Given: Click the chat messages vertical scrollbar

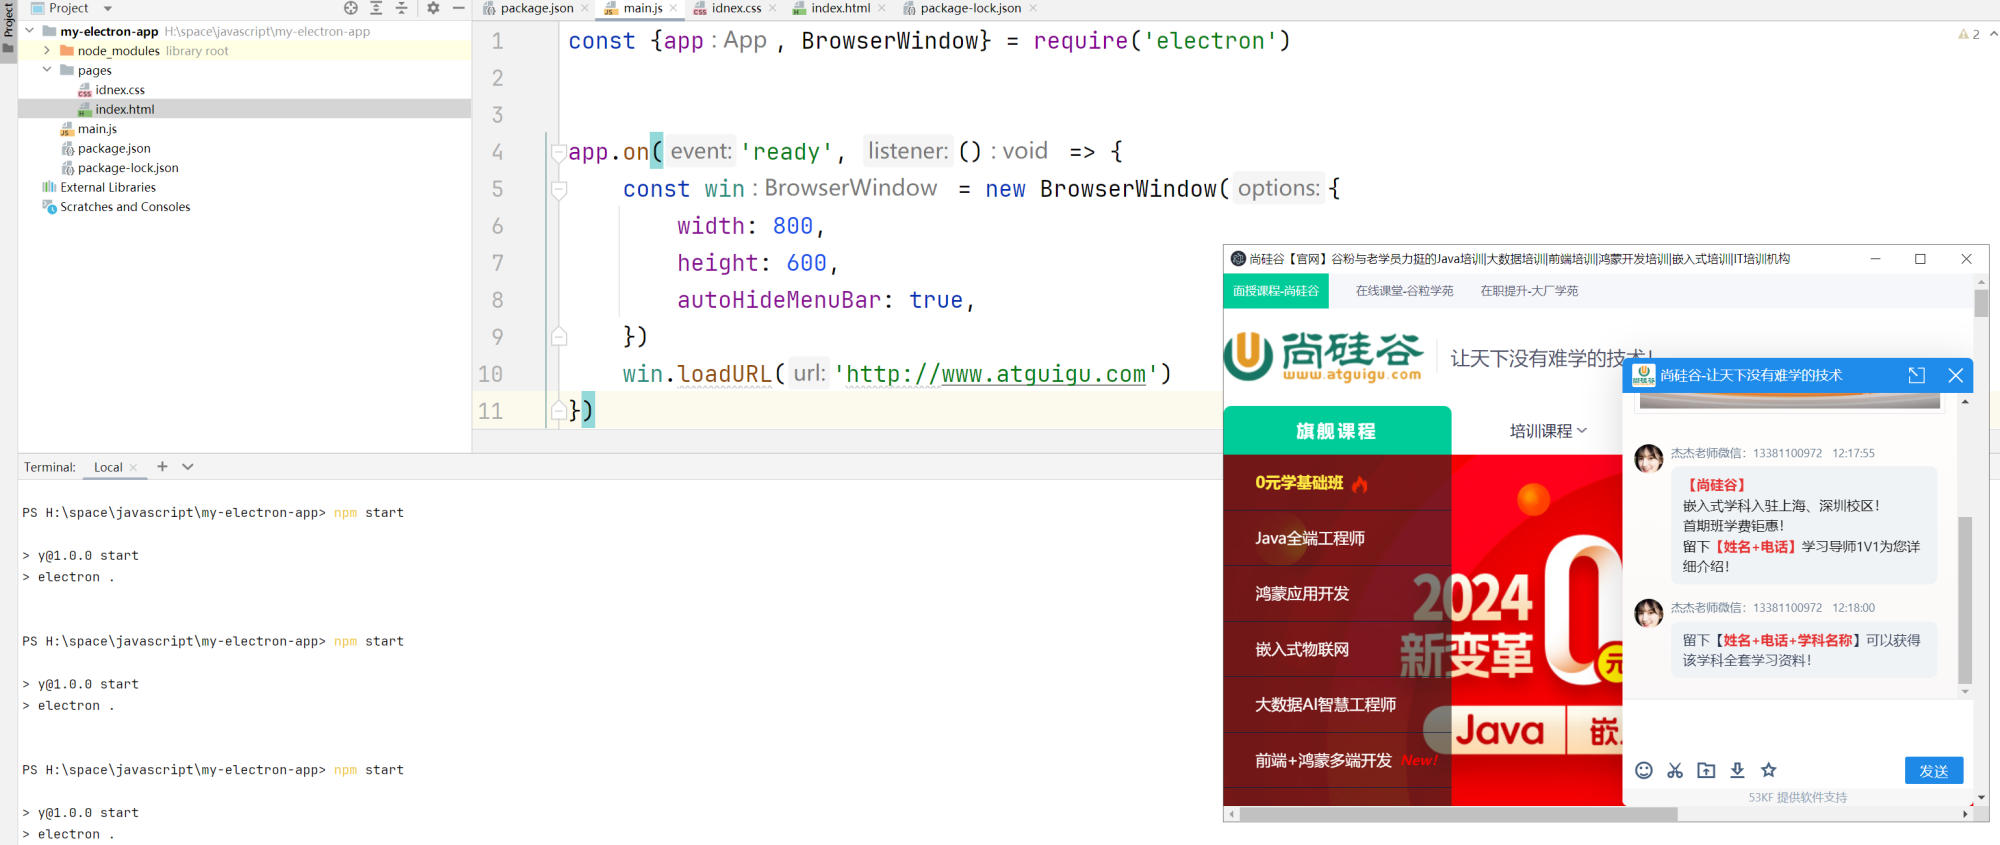Looking at the screenshot, I should [x=1965, y=600].
